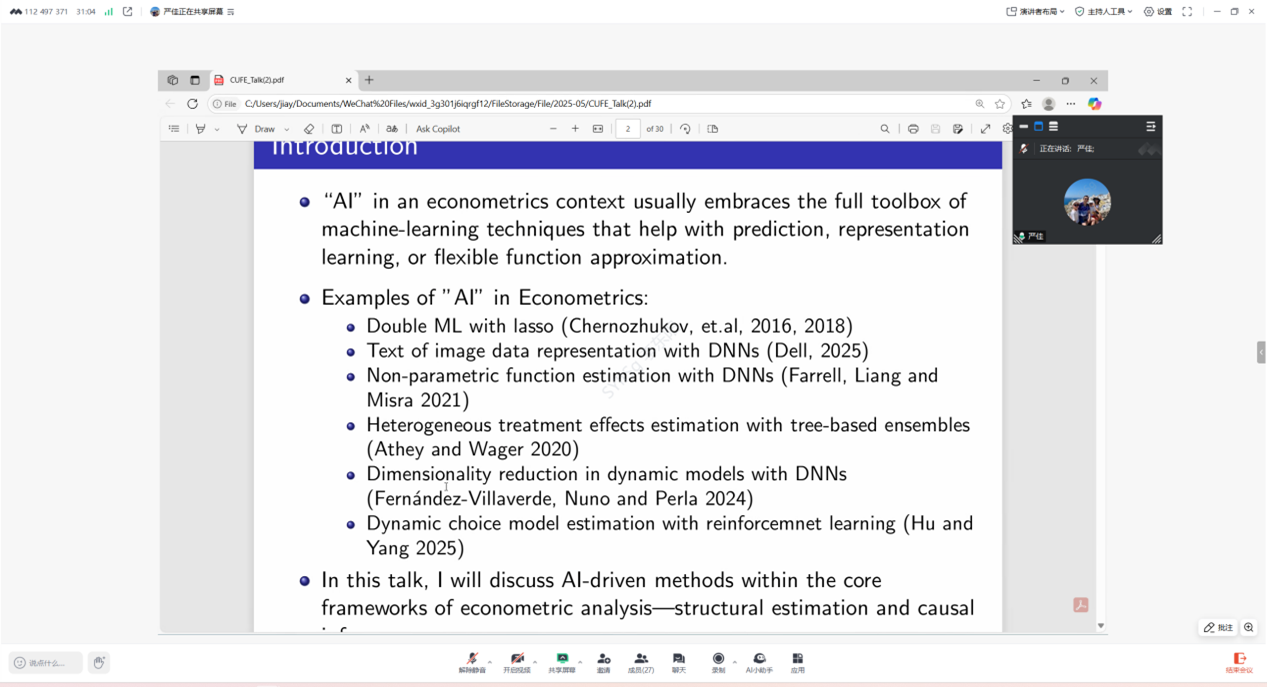Open the AI小助手 assistant
1267x687 pixels.
pos(759,662)
